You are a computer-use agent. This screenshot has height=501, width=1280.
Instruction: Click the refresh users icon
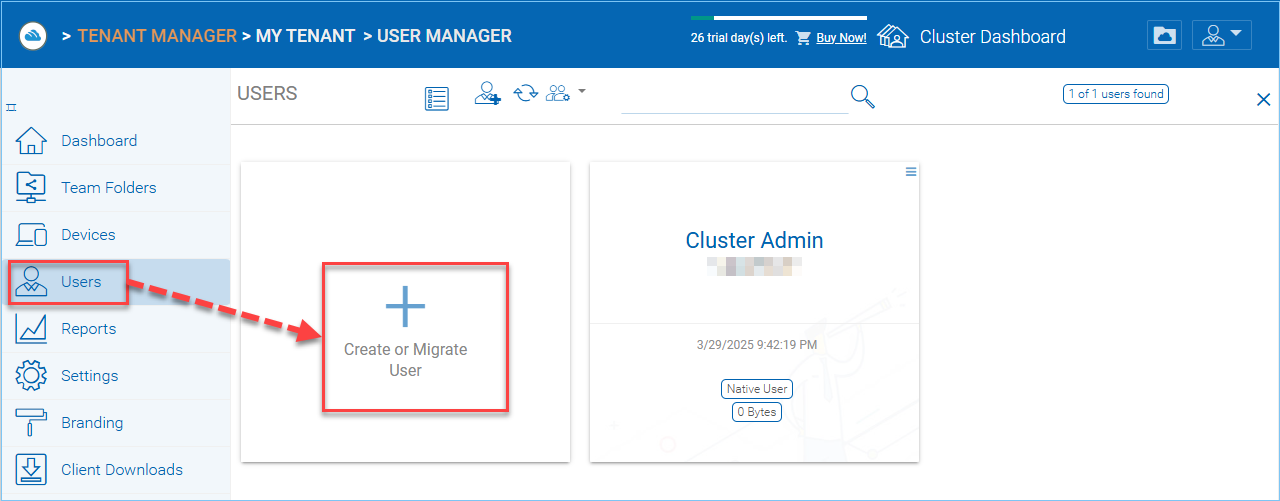[x=526, y=93]
